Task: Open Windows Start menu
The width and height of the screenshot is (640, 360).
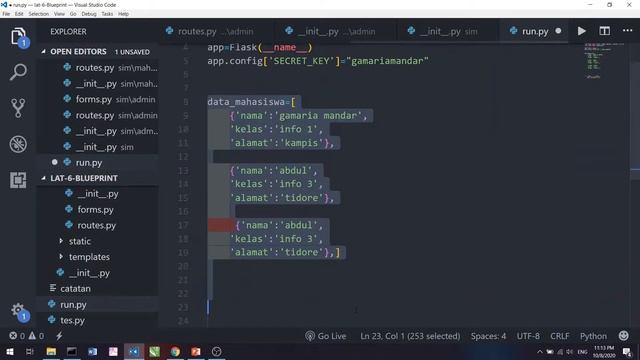Action: [x=9, y=351]
